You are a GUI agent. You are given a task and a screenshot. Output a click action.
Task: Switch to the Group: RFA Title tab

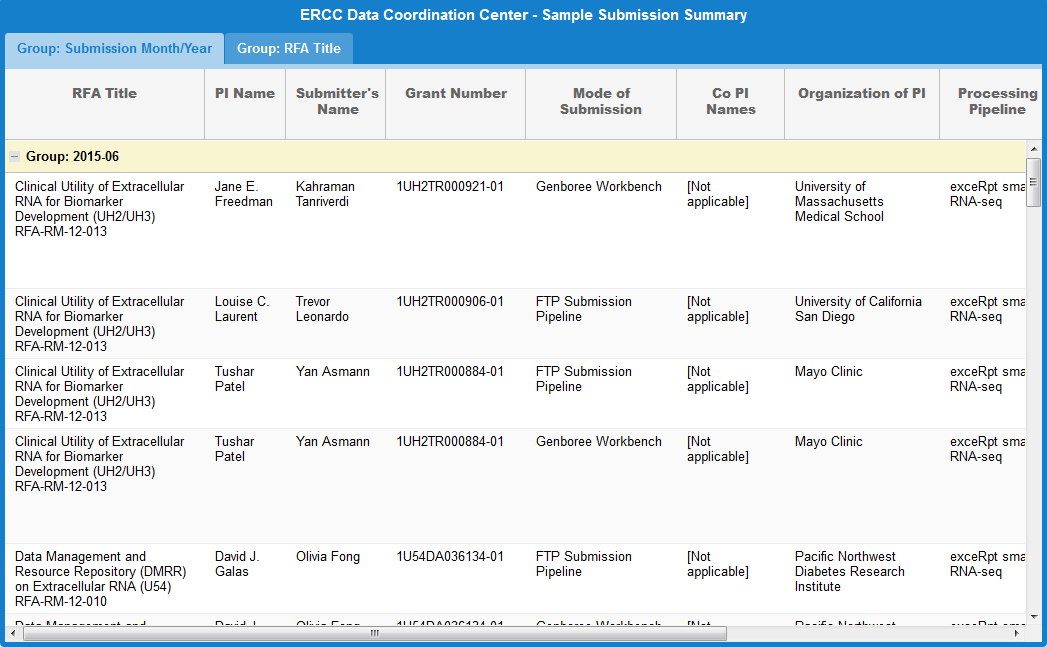[288, 48]
